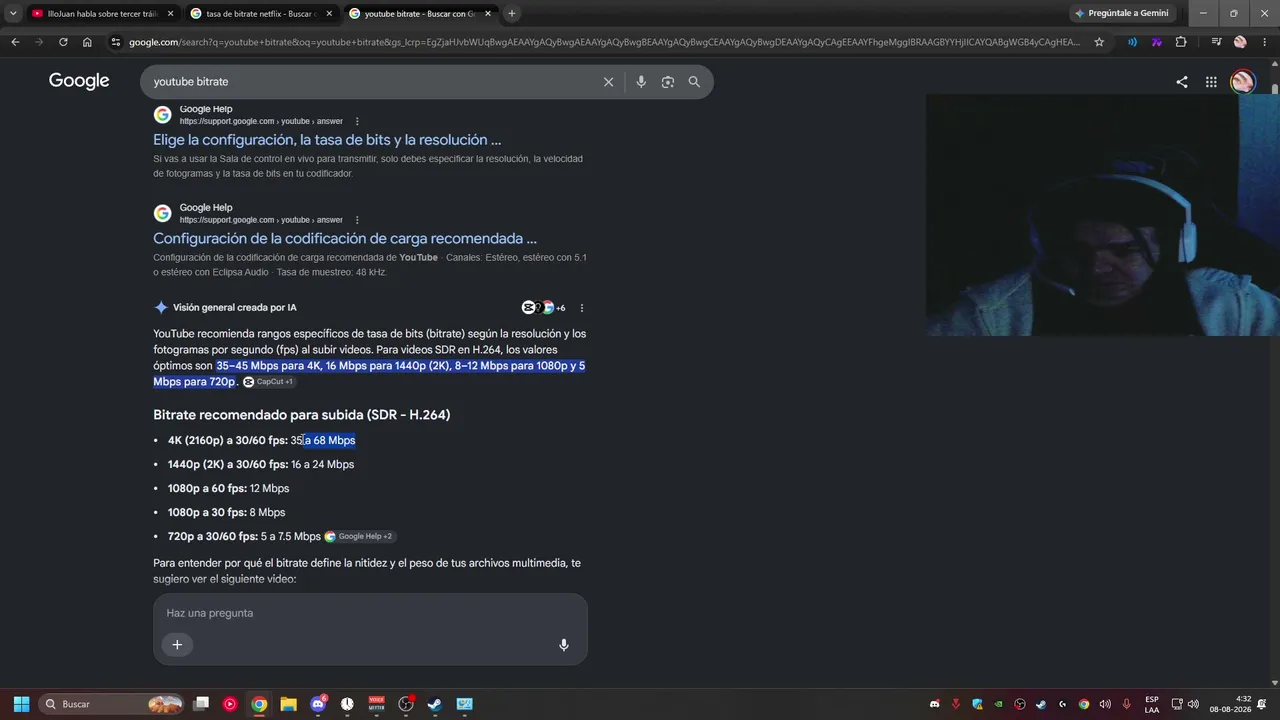Image resolution: width=1280 pixels, height=720 pixels.
Task: Open options for the first Google Help result
Action: click(x=357, y=122)
